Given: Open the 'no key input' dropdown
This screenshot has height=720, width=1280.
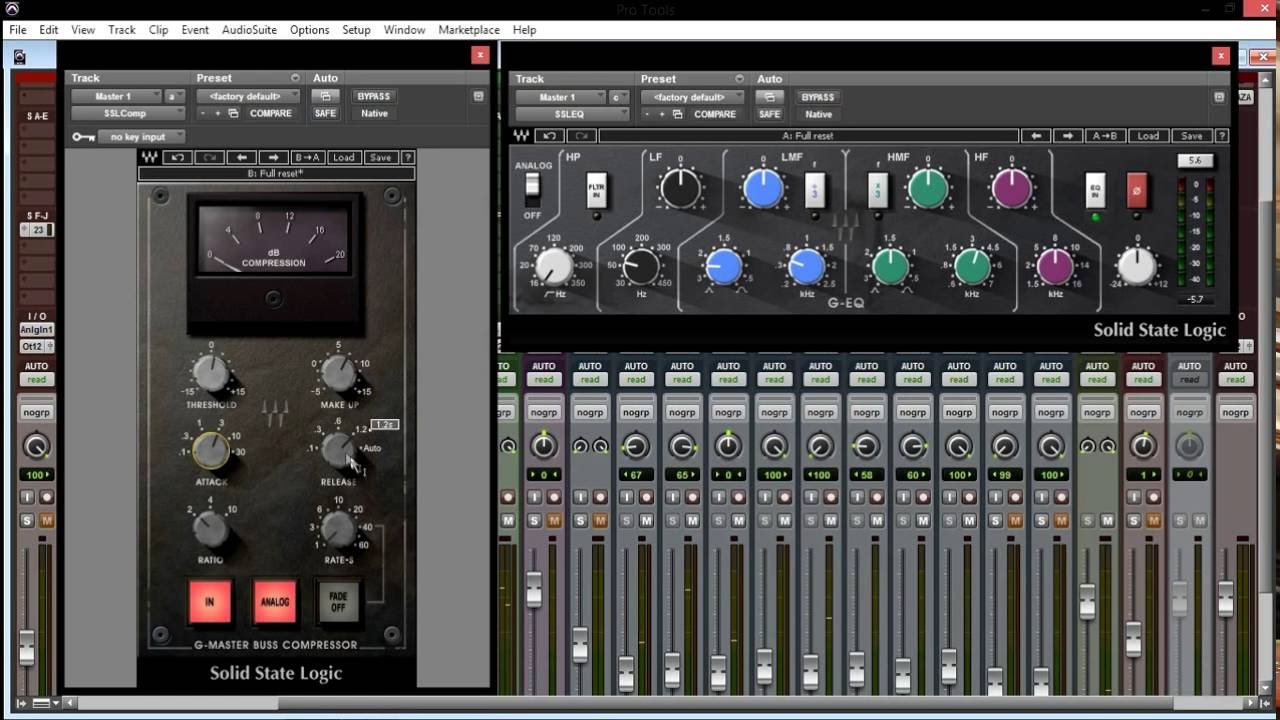Looking at the screenshot, I should point(142,137).
